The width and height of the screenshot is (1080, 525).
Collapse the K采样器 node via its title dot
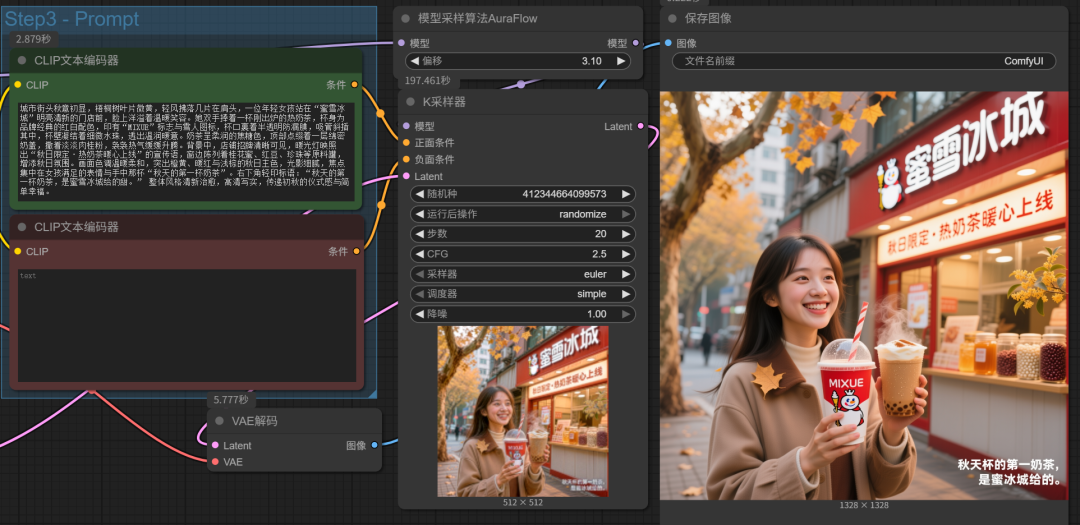coord(411,102)
